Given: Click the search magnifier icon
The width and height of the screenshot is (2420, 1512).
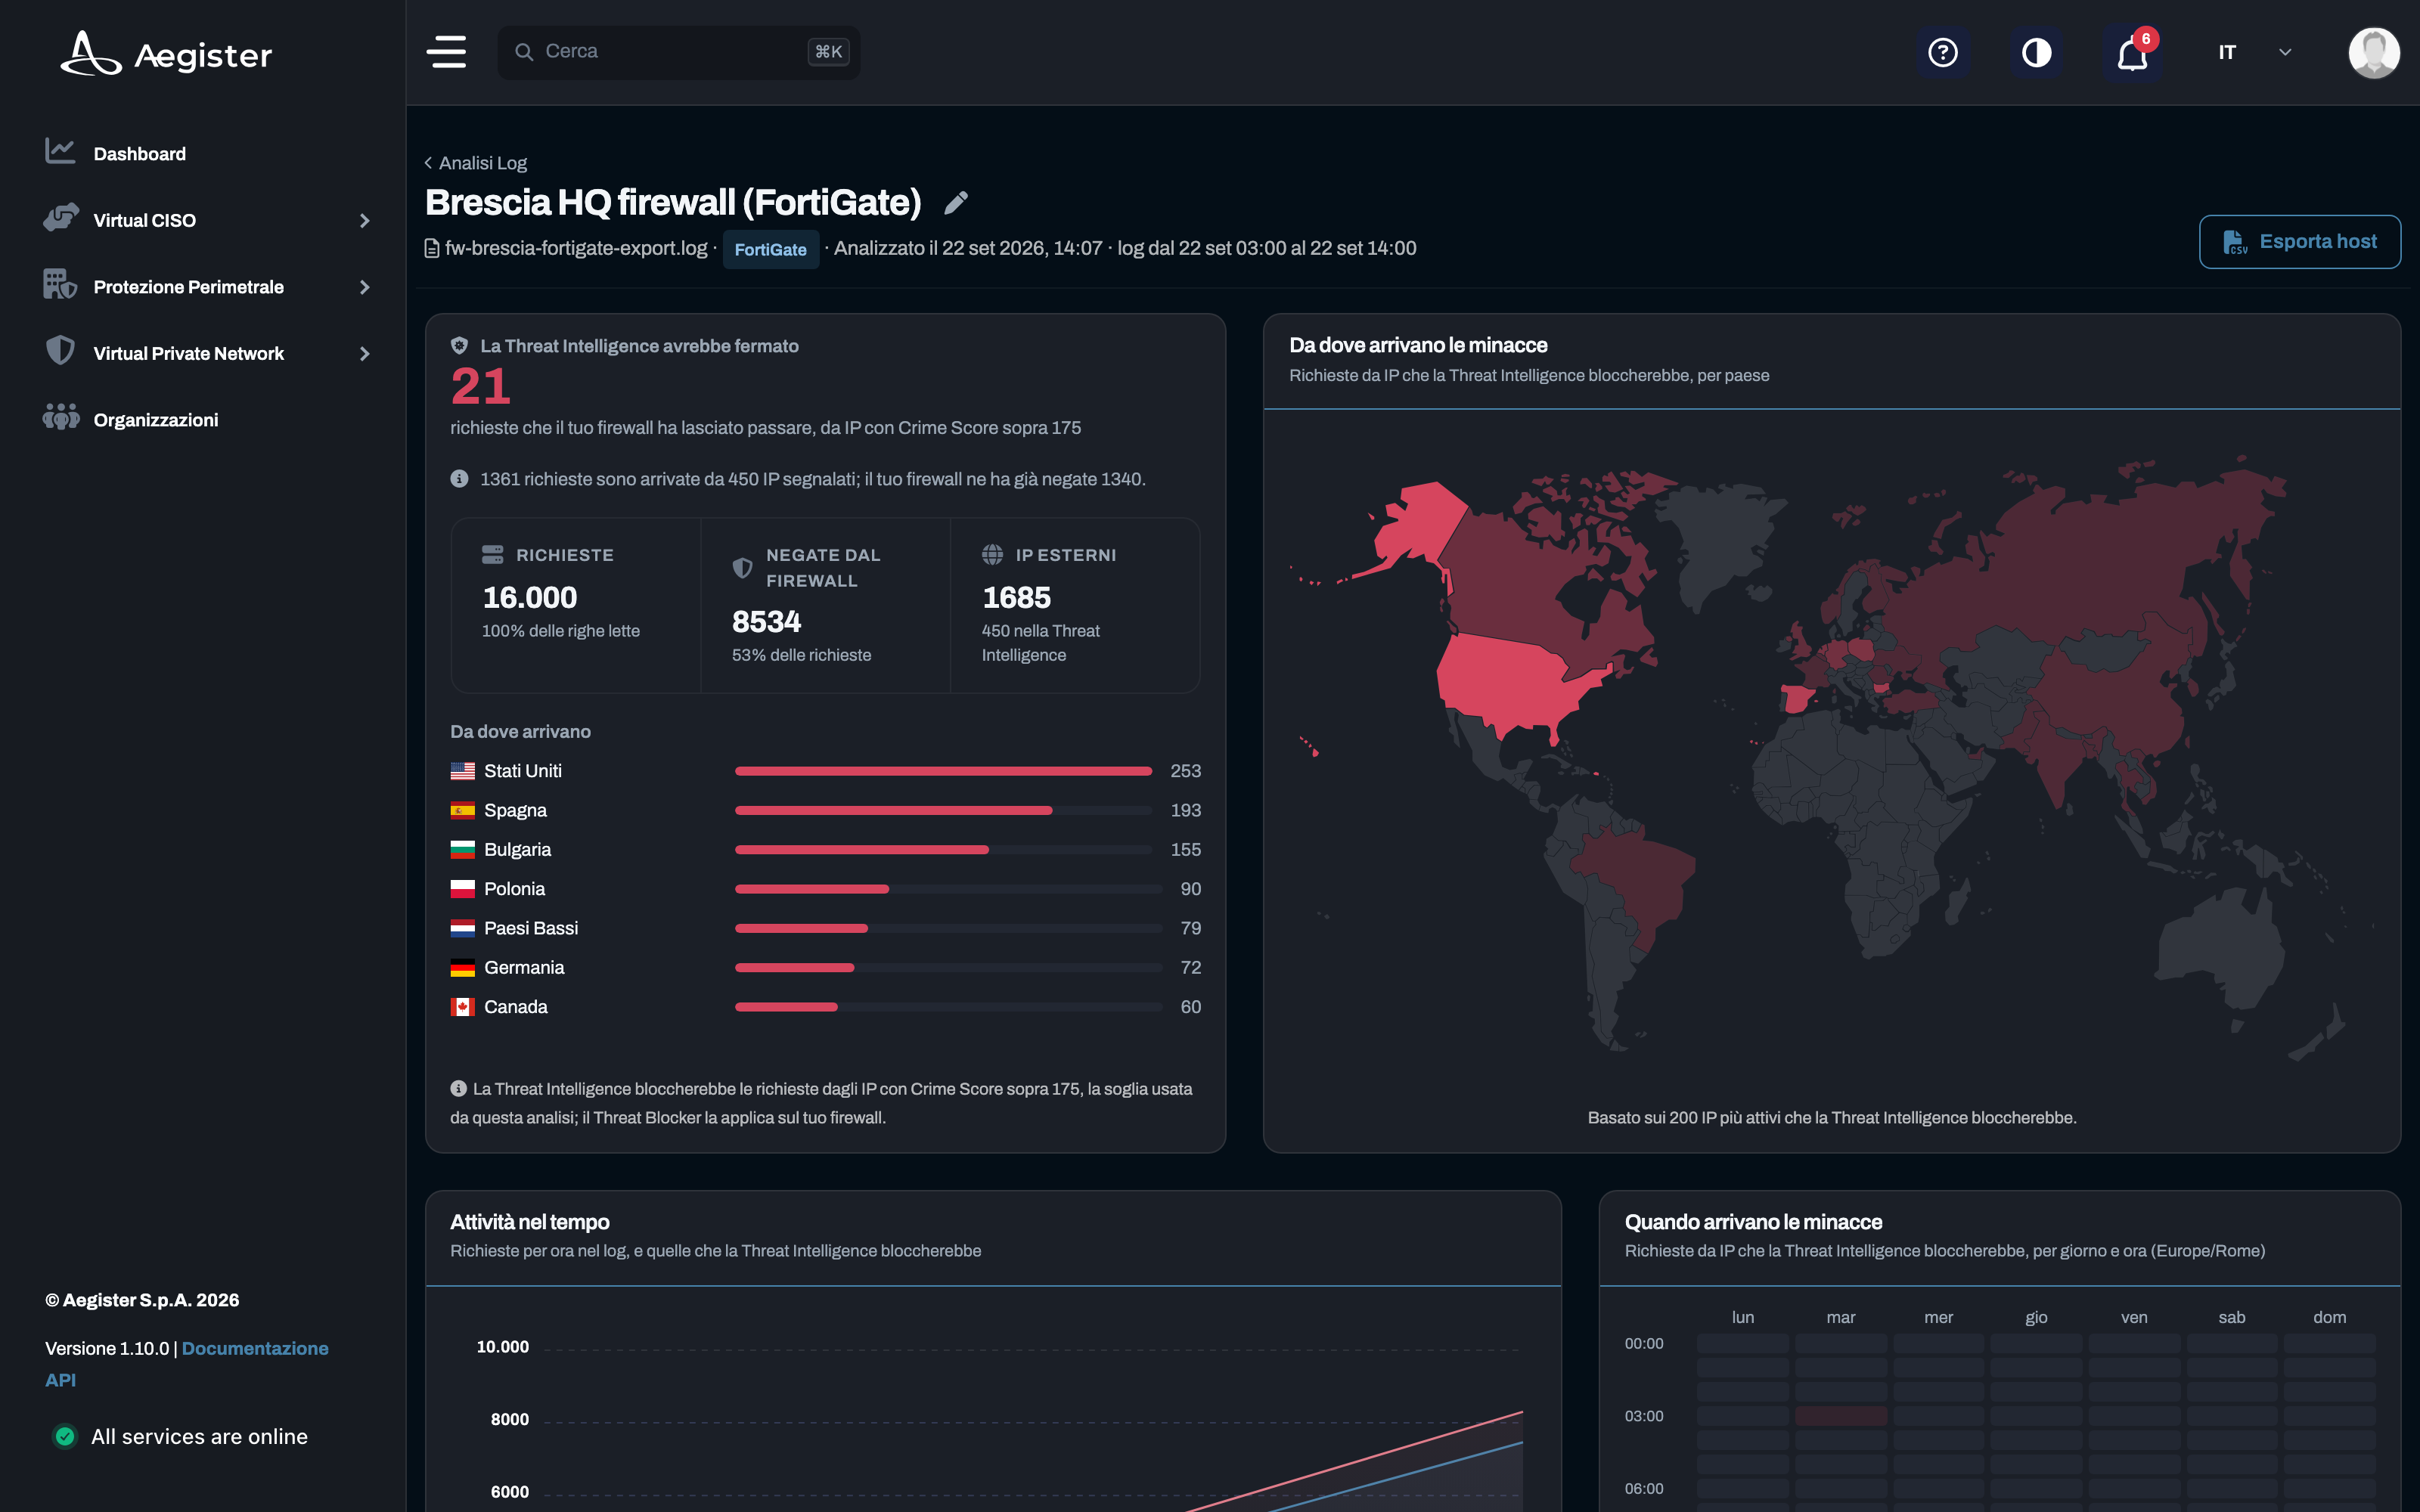Looking at the screenshot, I should point(524,52).
